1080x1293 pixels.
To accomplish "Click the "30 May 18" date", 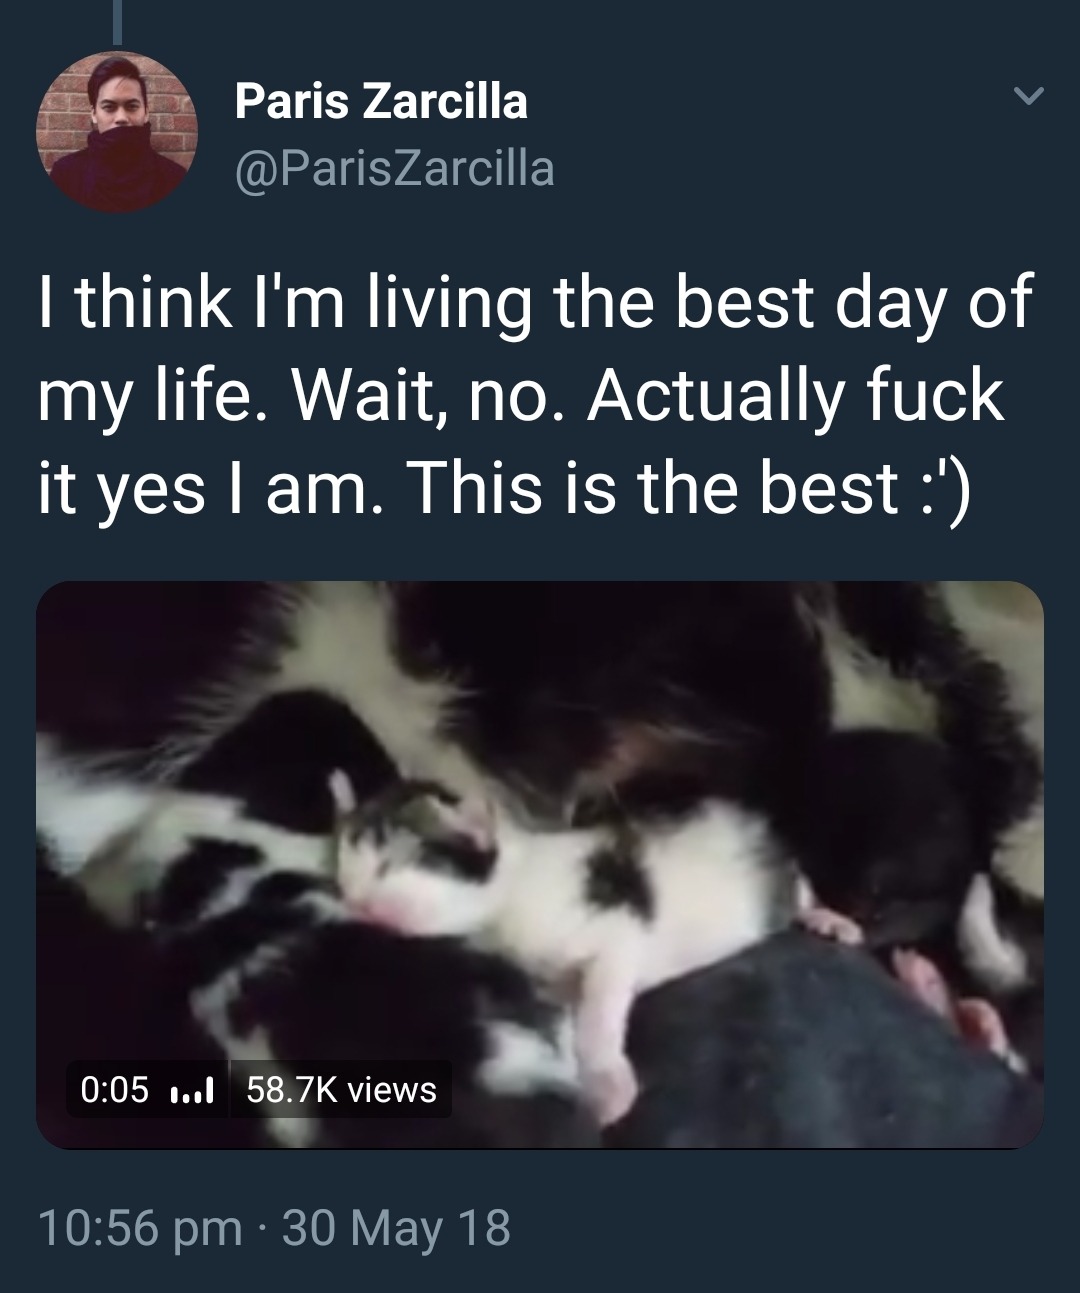I will [396, 1227].
